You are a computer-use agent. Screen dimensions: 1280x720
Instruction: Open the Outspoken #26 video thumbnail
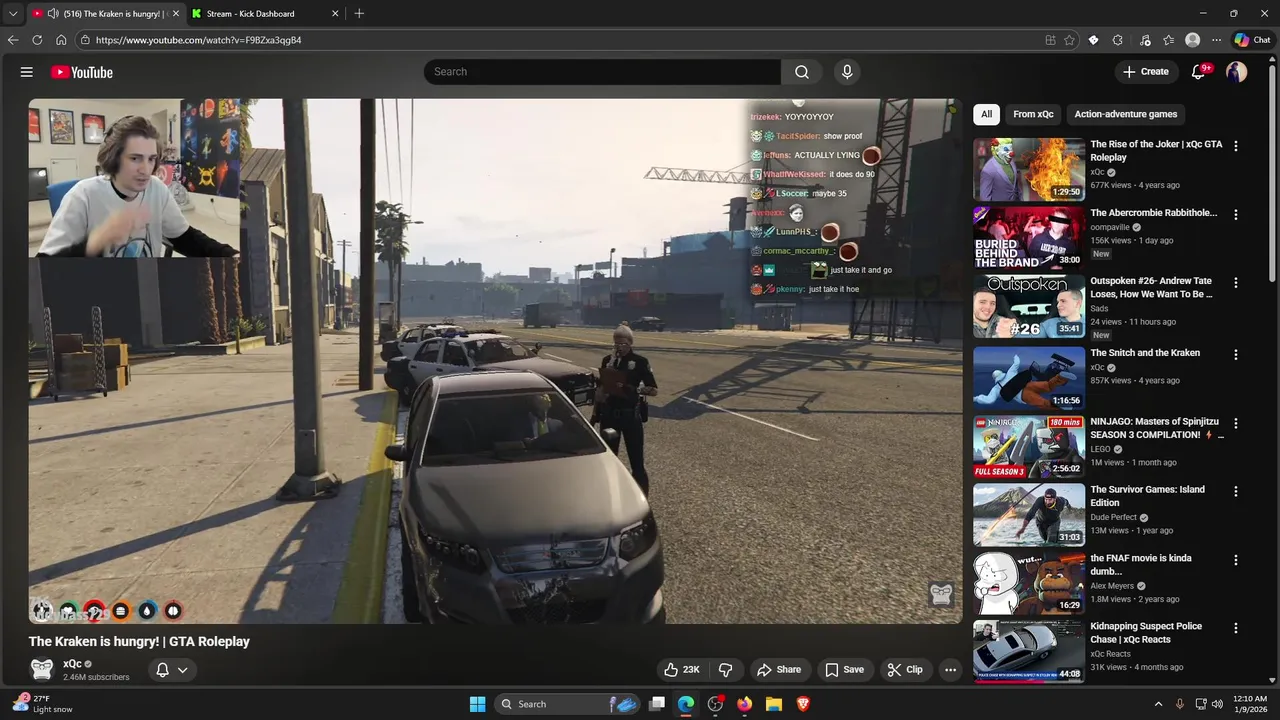1029,307
